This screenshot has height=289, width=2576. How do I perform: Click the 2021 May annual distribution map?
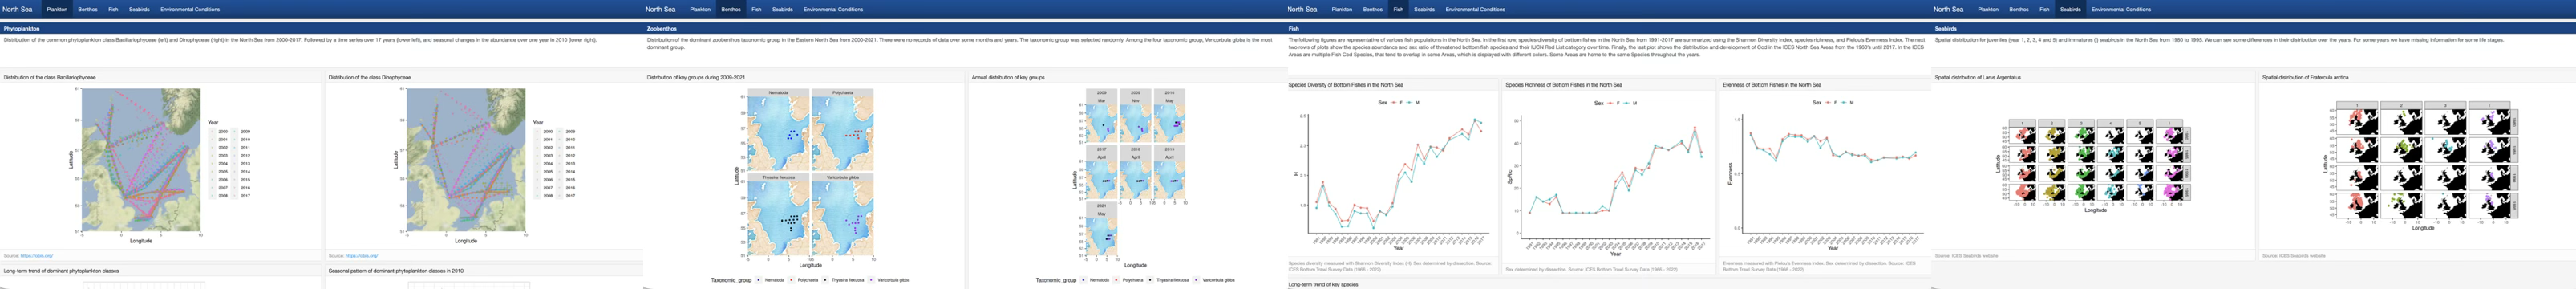click(1102, 236)
